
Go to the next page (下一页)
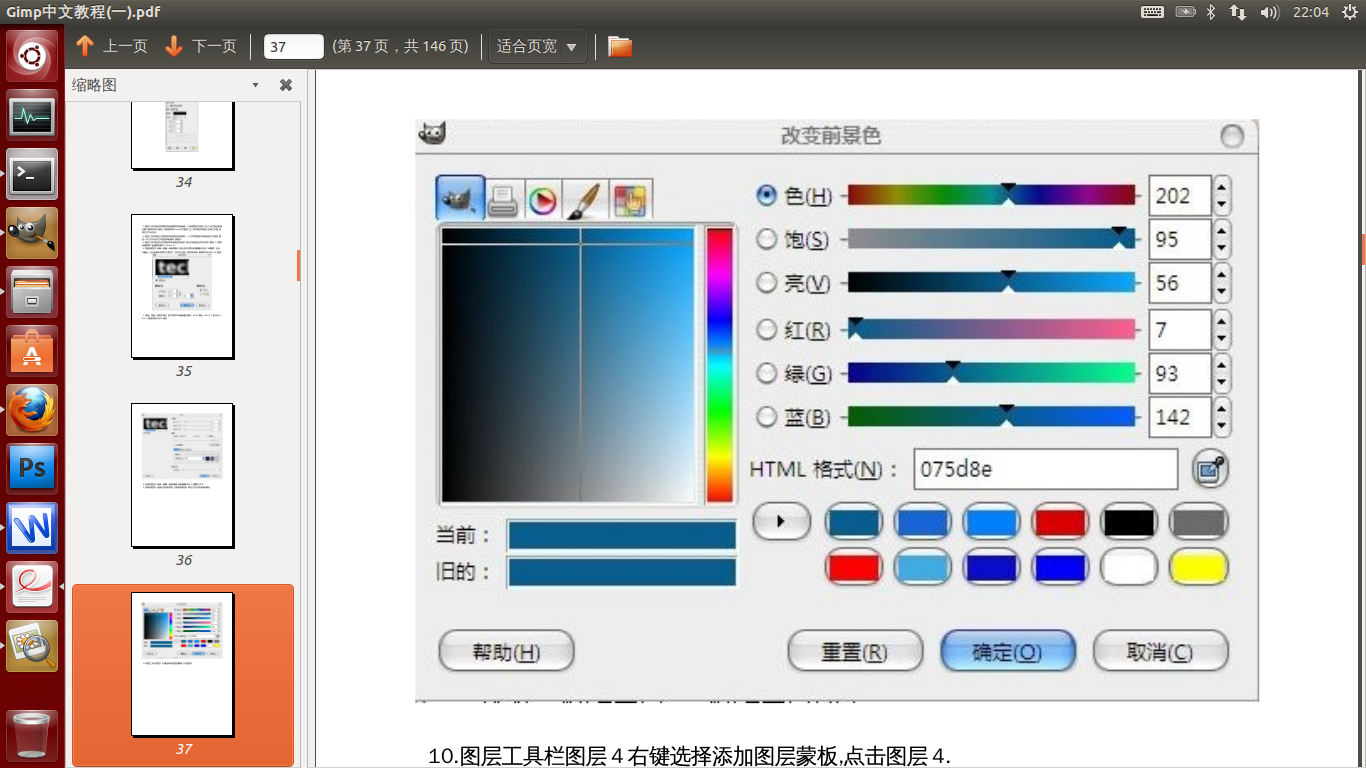pos(200,46)
